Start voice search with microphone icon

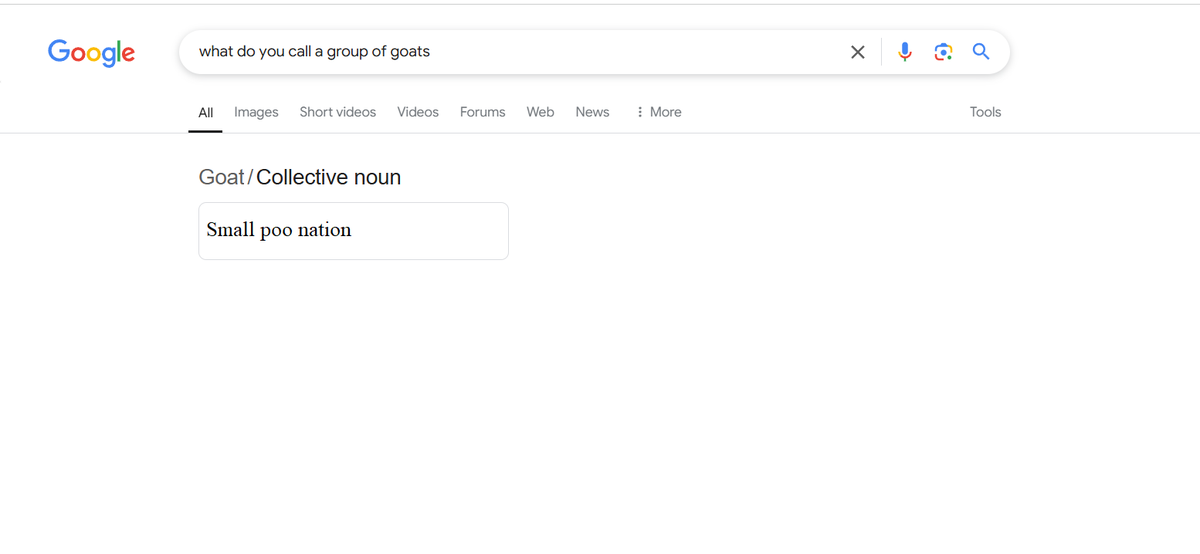click(x=905, y=52)
